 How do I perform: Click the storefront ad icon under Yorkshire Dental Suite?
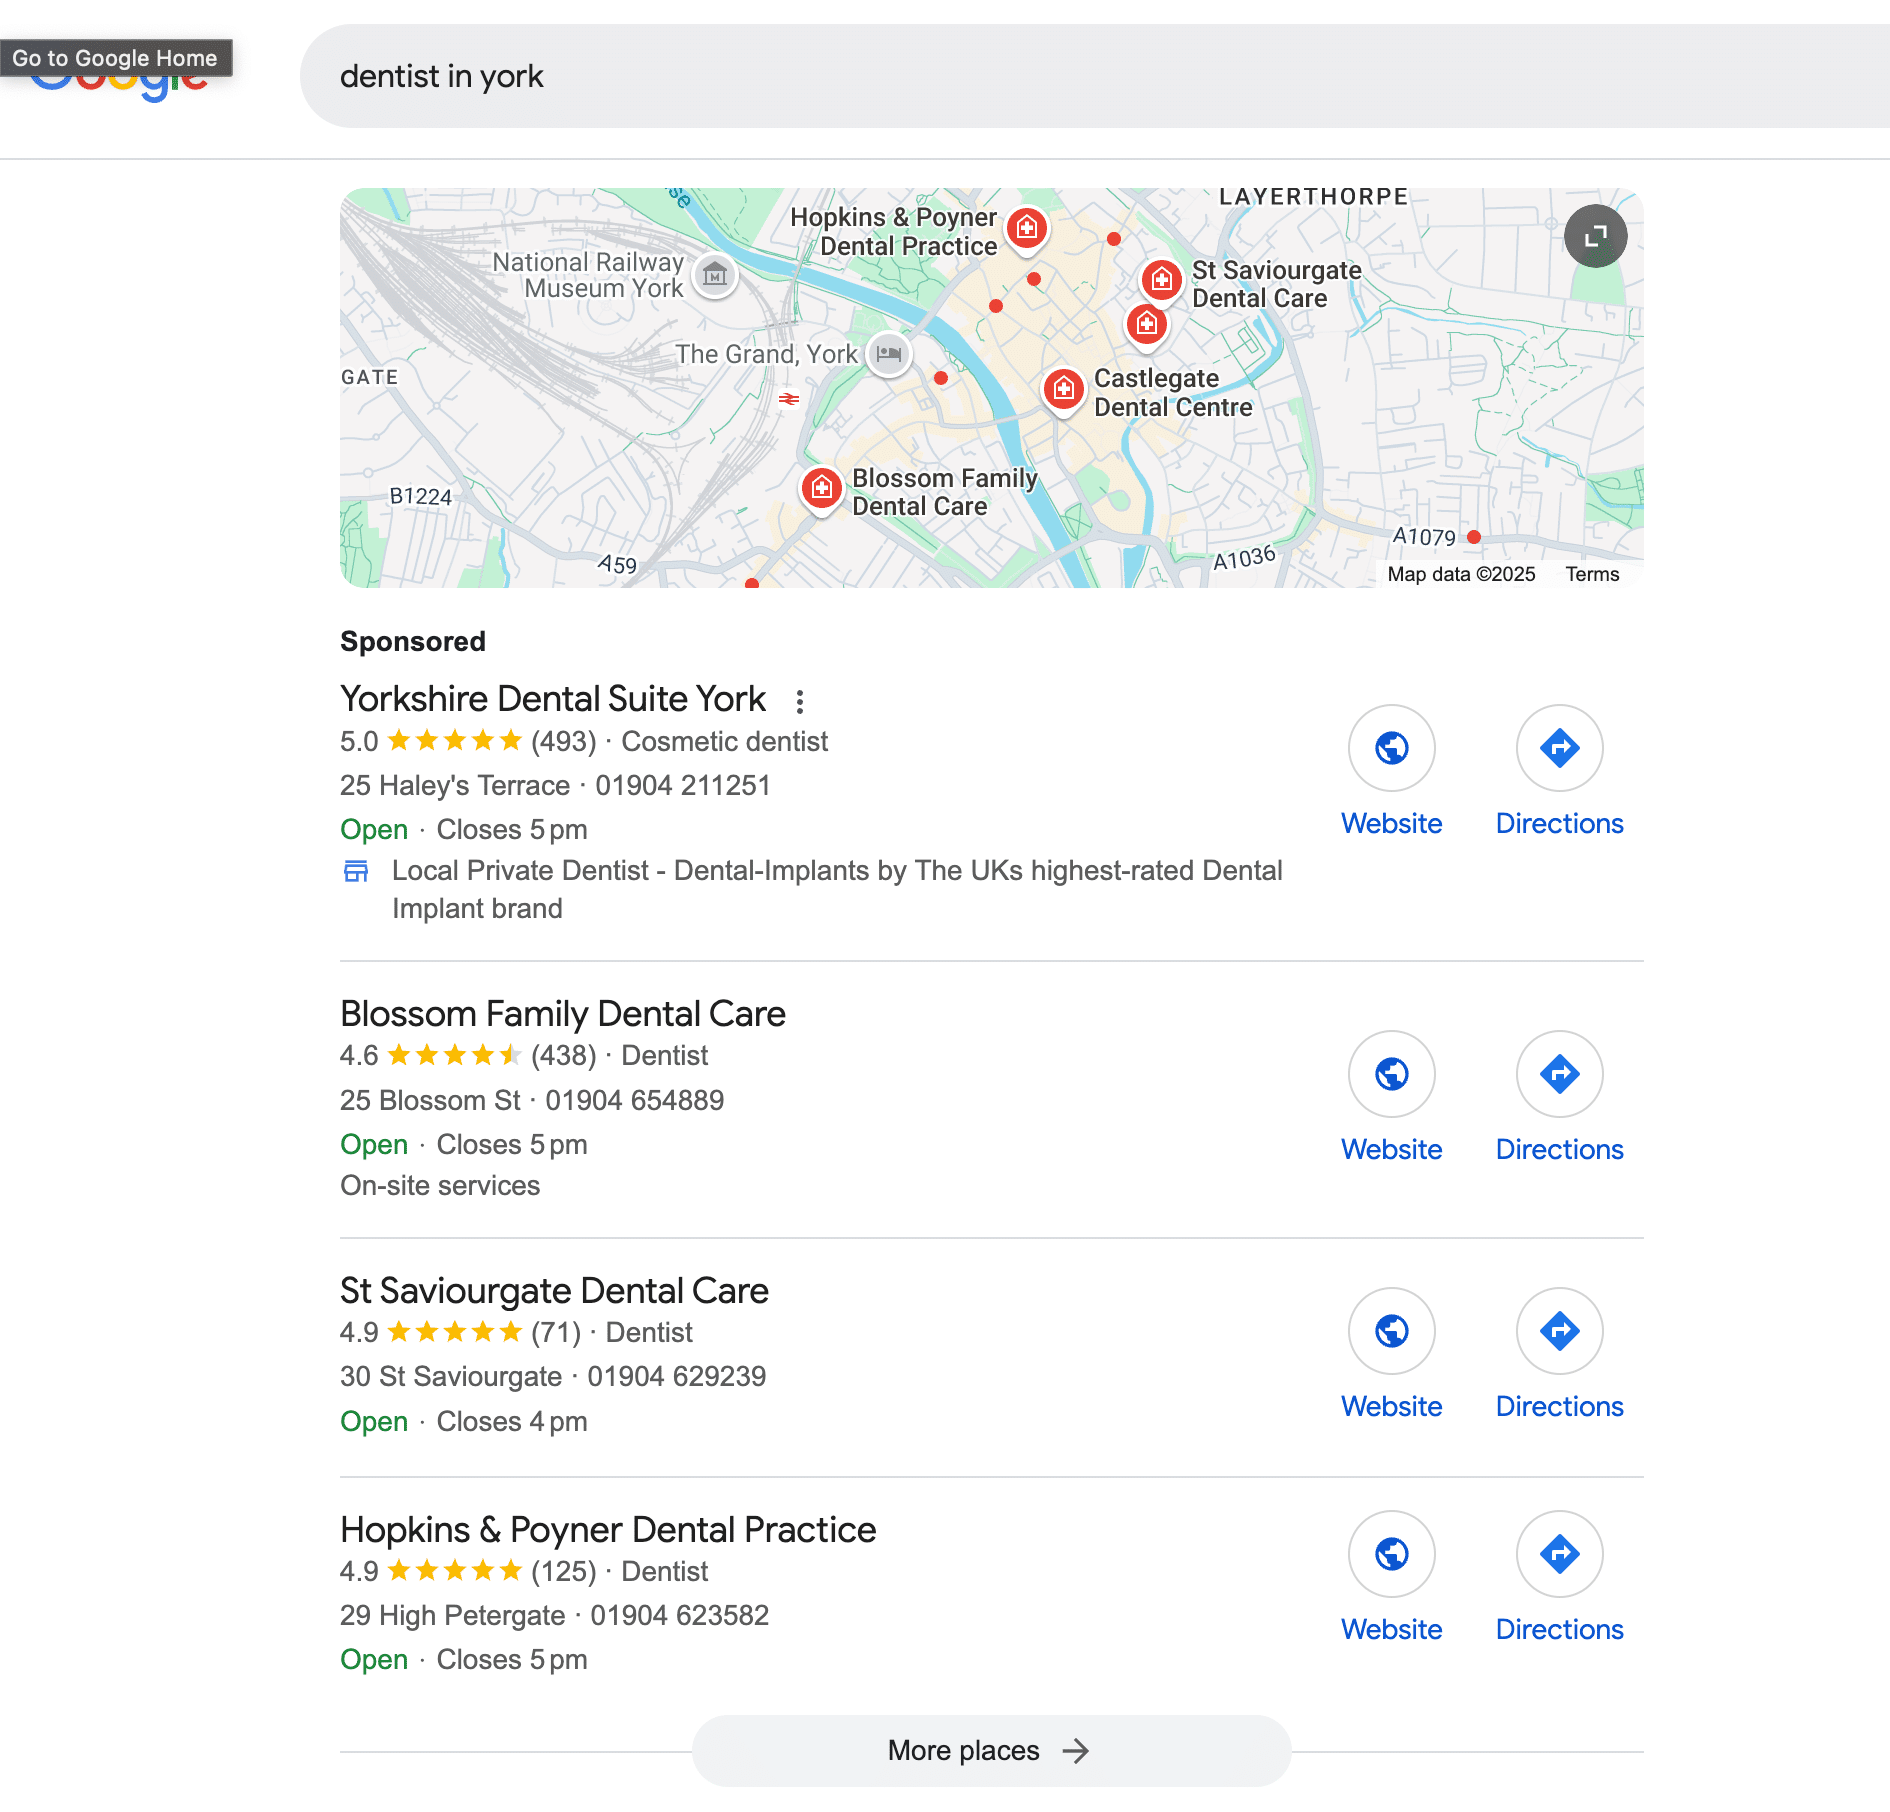pos(356,871)
